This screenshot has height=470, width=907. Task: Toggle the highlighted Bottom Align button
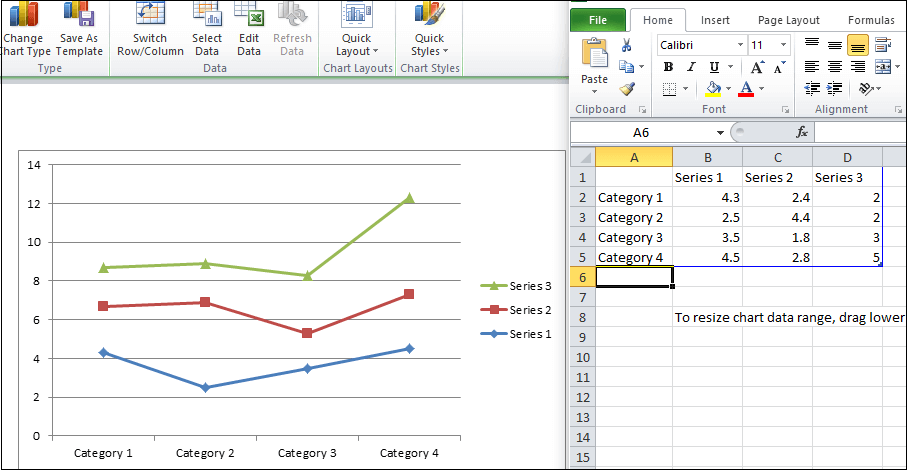(858, 45)
